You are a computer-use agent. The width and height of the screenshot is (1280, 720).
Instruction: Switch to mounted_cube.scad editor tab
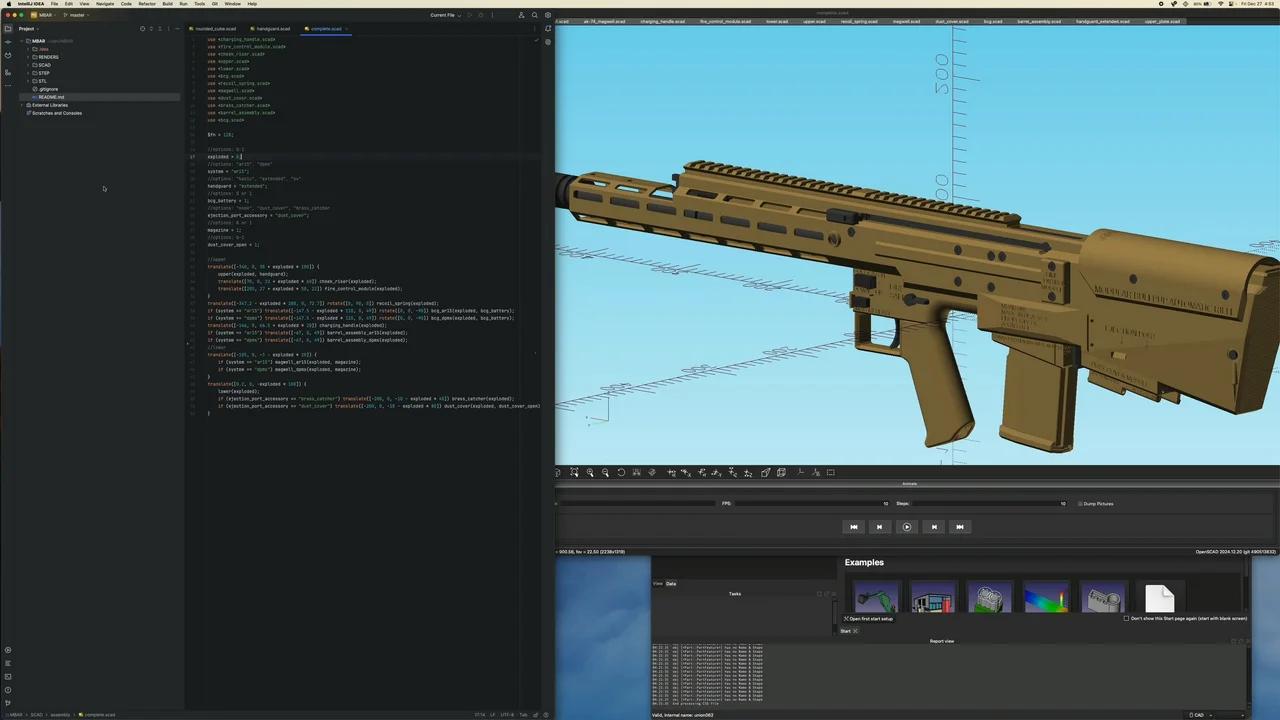click(214, 29)
